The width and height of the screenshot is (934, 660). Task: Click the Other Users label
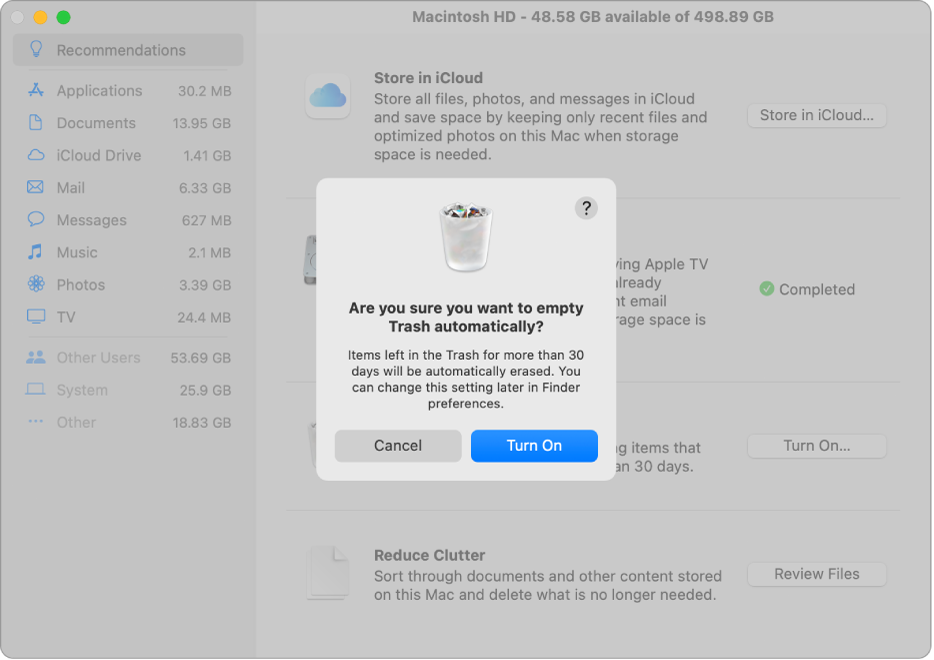coord(98,357)
